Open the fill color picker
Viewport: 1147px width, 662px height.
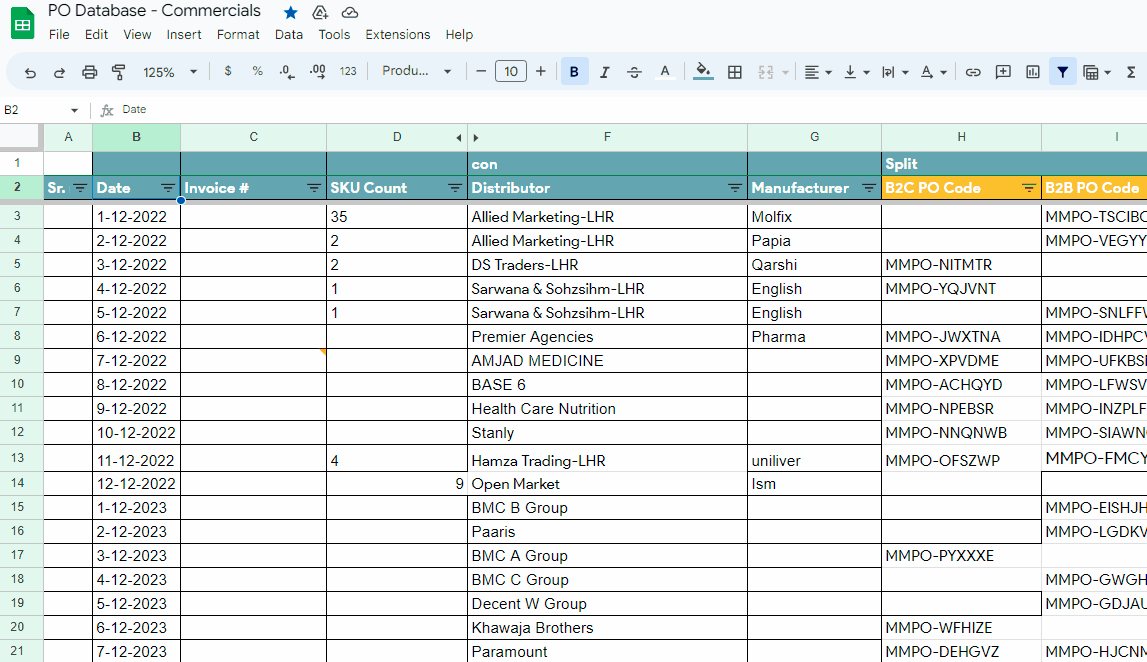pyautogui.click(x=703, y=71)
